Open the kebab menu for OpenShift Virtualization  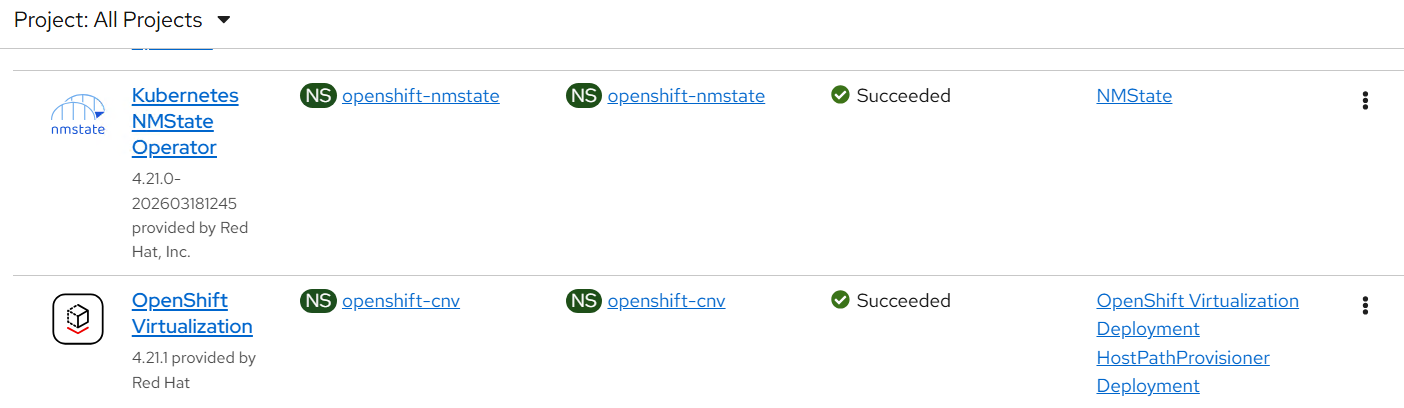1365,305
